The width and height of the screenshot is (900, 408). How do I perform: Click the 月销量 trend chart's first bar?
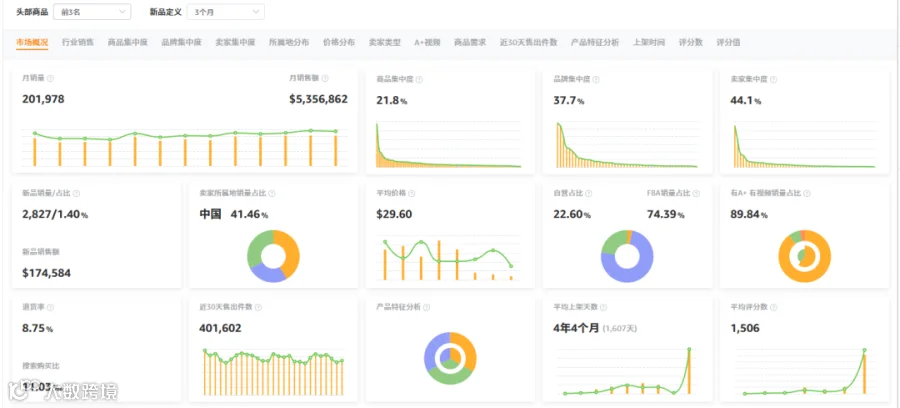35,151
